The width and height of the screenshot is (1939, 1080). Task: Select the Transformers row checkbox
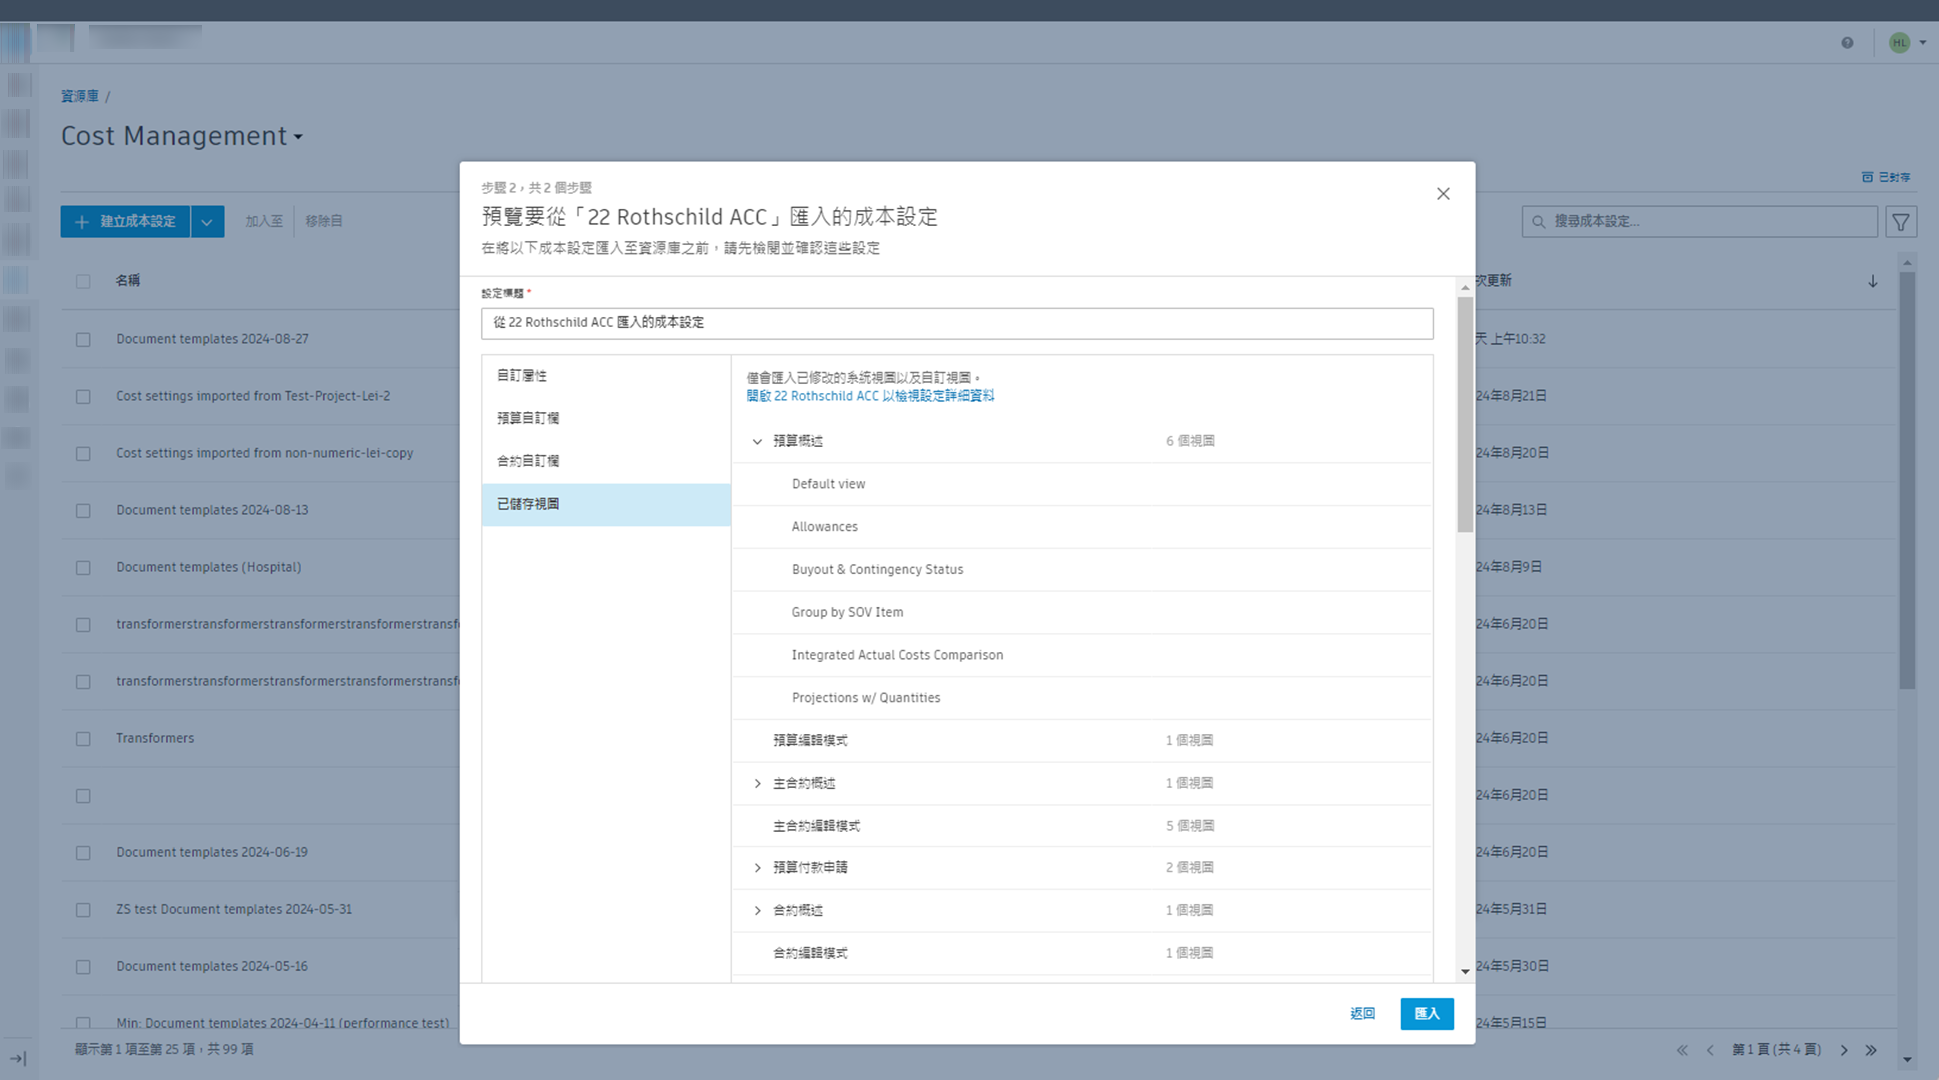(x=83, y=739)
